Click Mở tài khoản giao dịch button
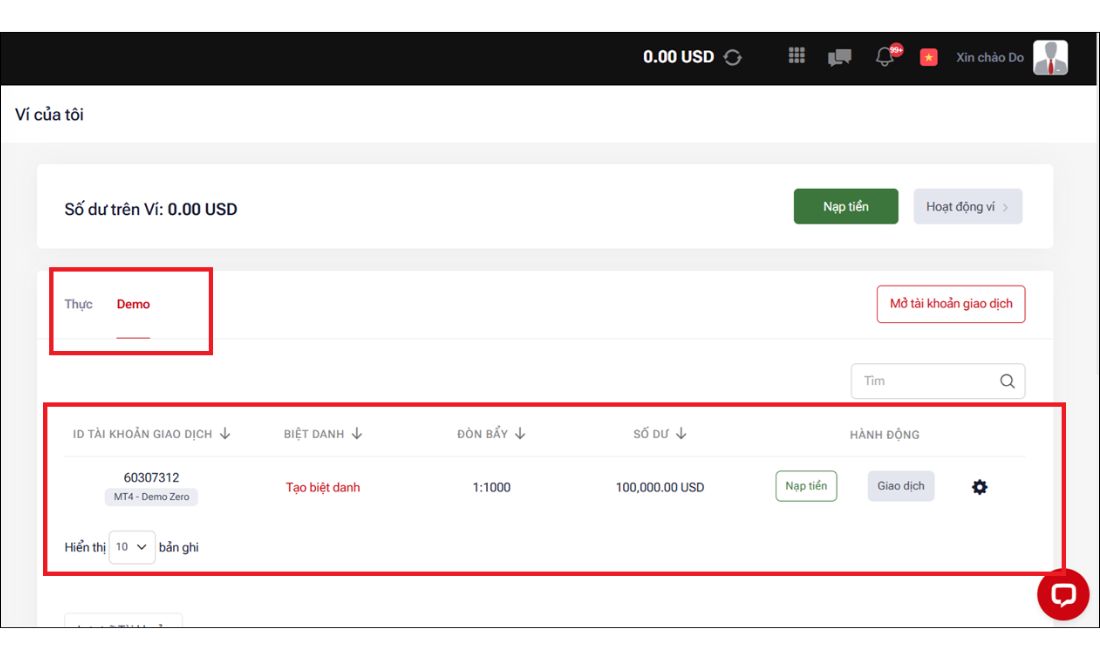The image size is (1100, 660). [x=951, y=304]
